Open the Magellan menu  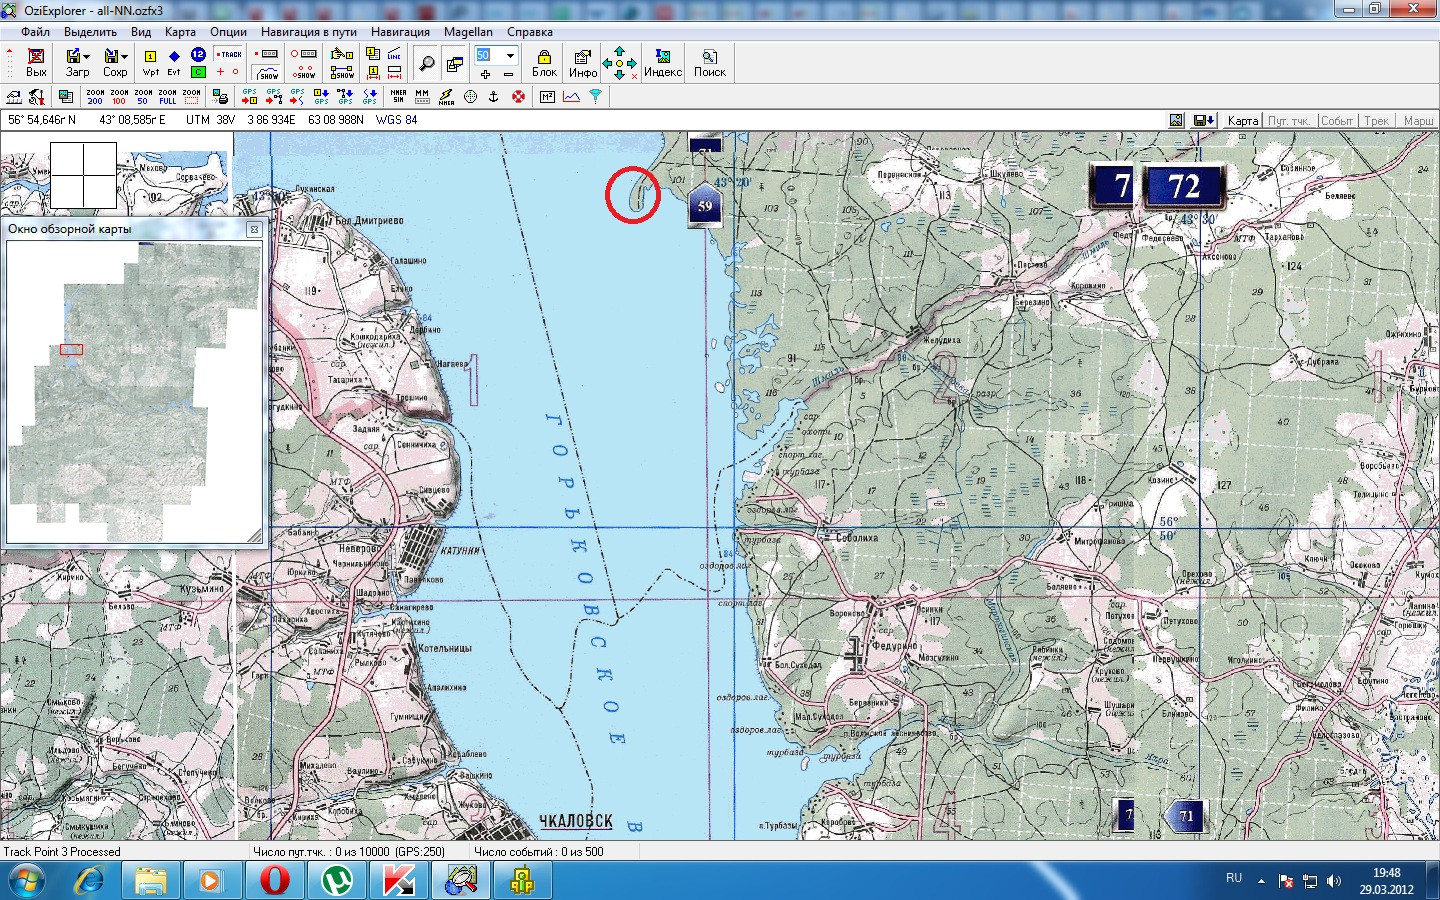coord(468,32)
